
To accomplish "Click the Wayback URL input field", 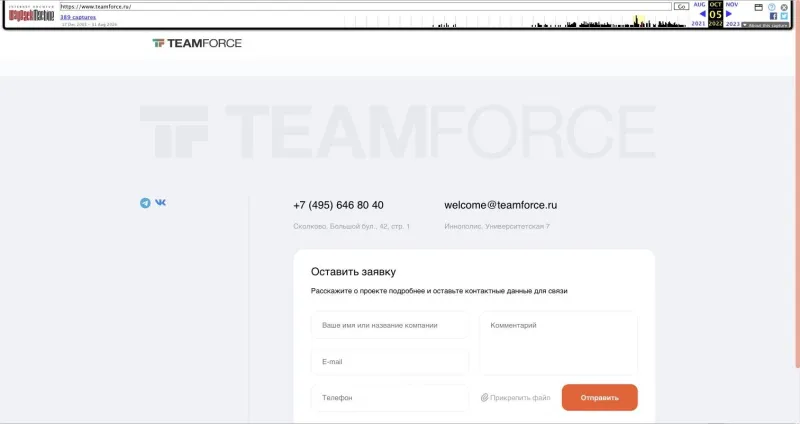I will pos(365,7).
